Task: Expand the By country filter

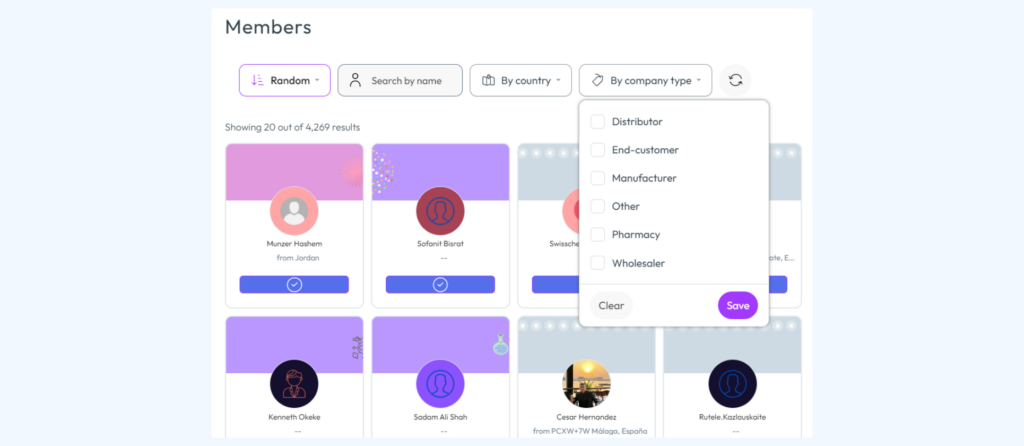Action: [521, 80]
